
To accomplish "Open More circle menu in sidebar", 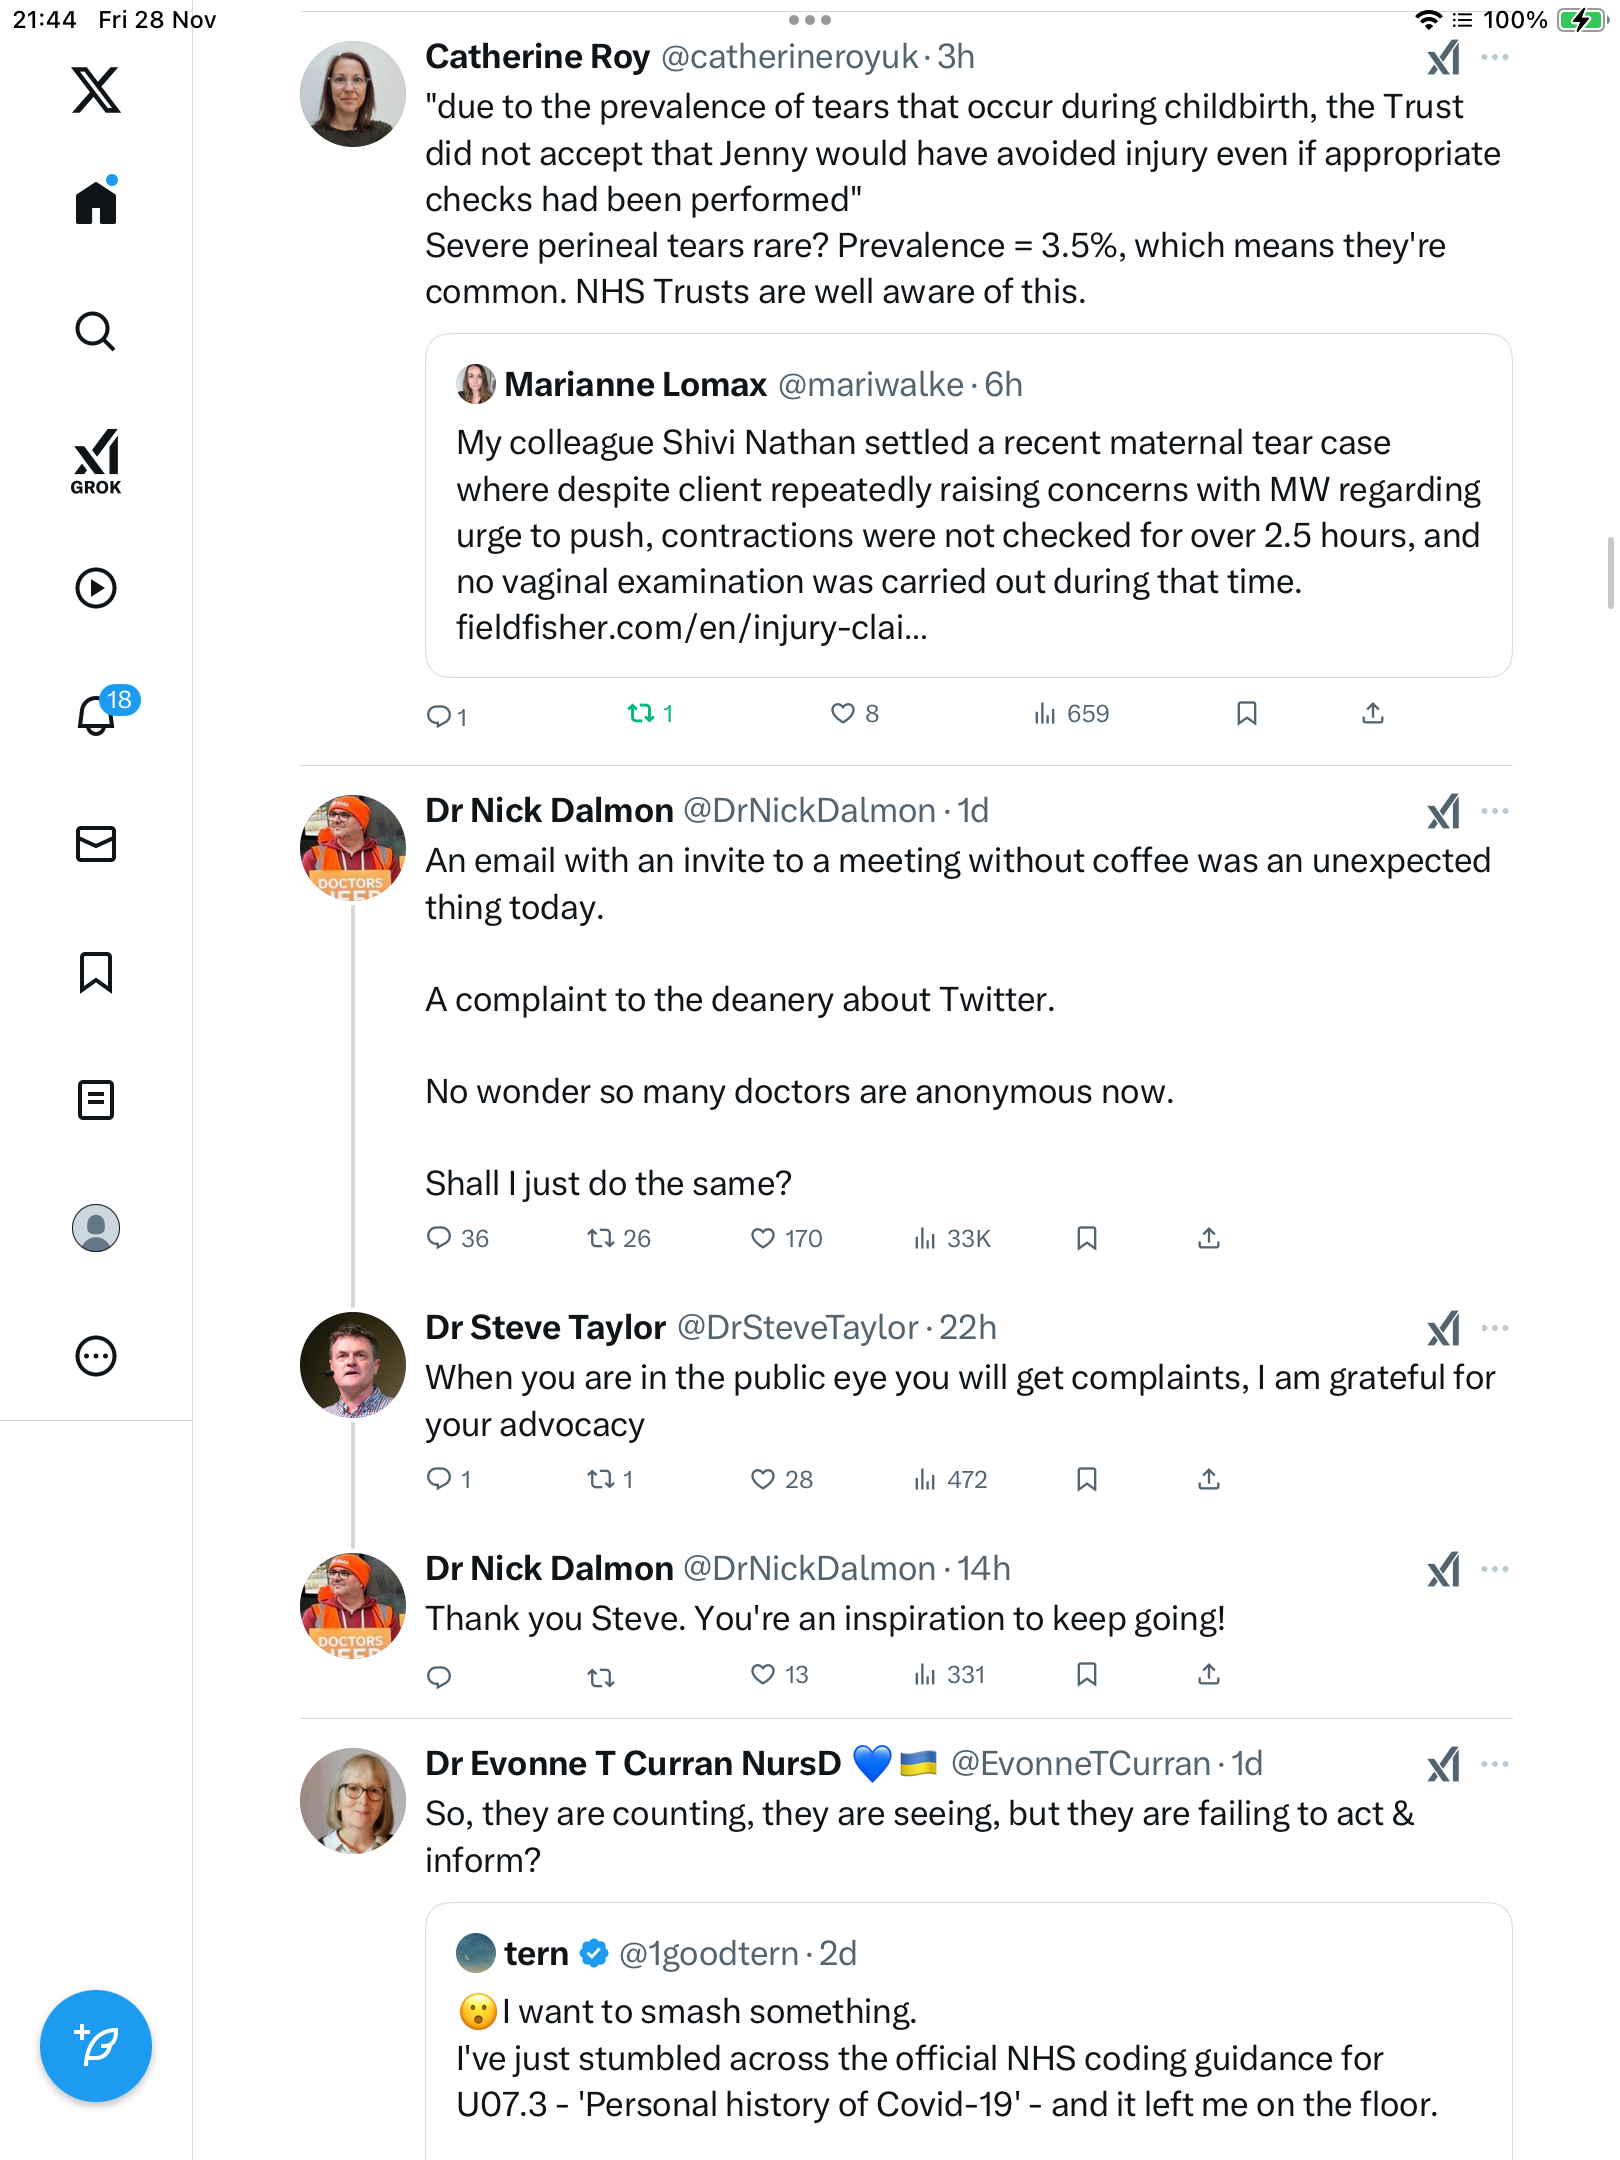I will tap(96, 1356).
